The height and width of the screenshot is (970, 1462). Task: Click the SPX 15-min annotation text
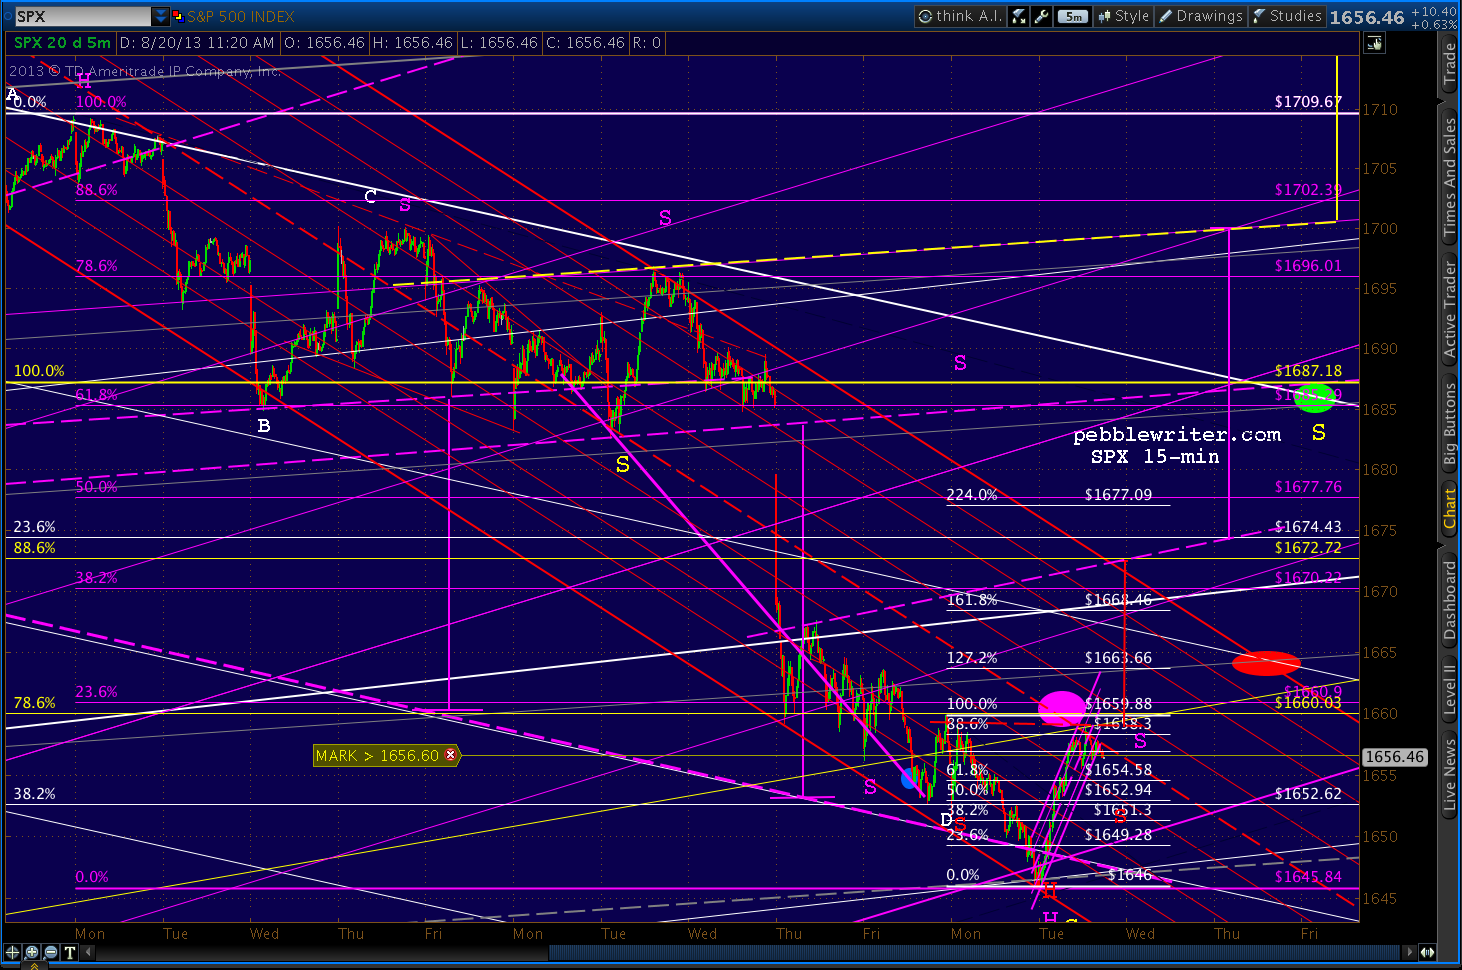coord(1155,456)
